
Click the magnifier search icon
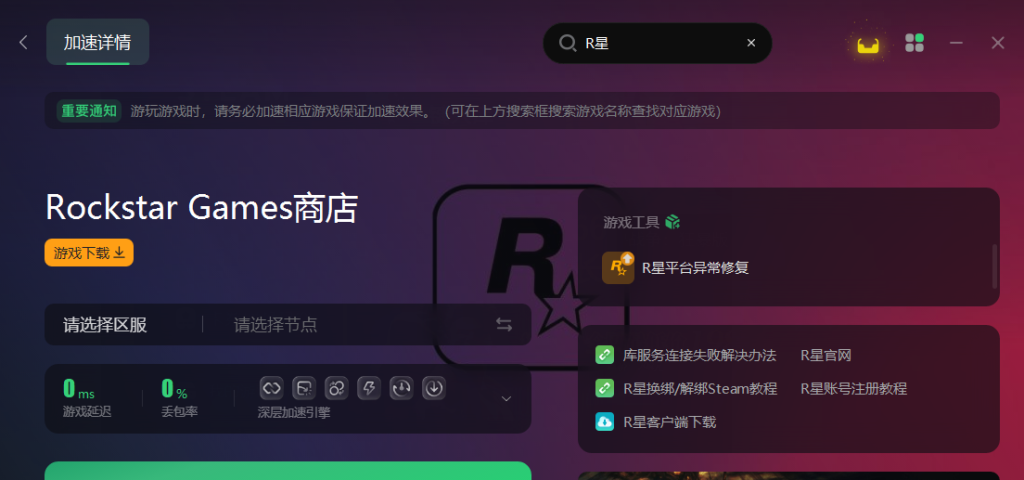[567, 43]
